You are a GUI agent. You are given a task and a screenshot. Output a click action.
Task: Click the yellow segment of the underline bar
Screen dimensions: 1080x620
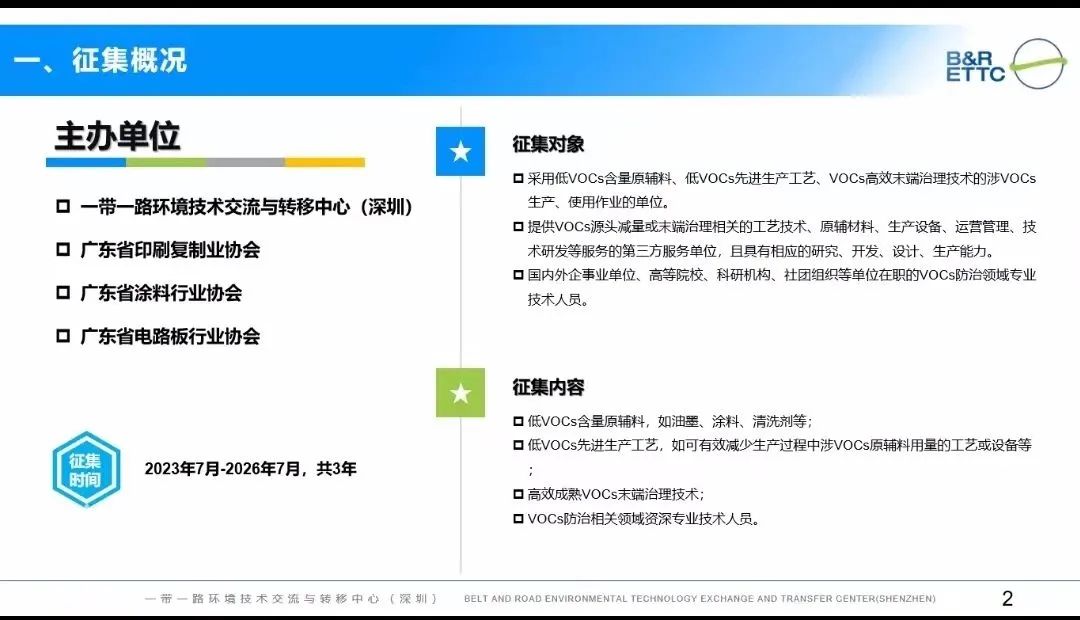pyautogui.click(x=324, y=162)
